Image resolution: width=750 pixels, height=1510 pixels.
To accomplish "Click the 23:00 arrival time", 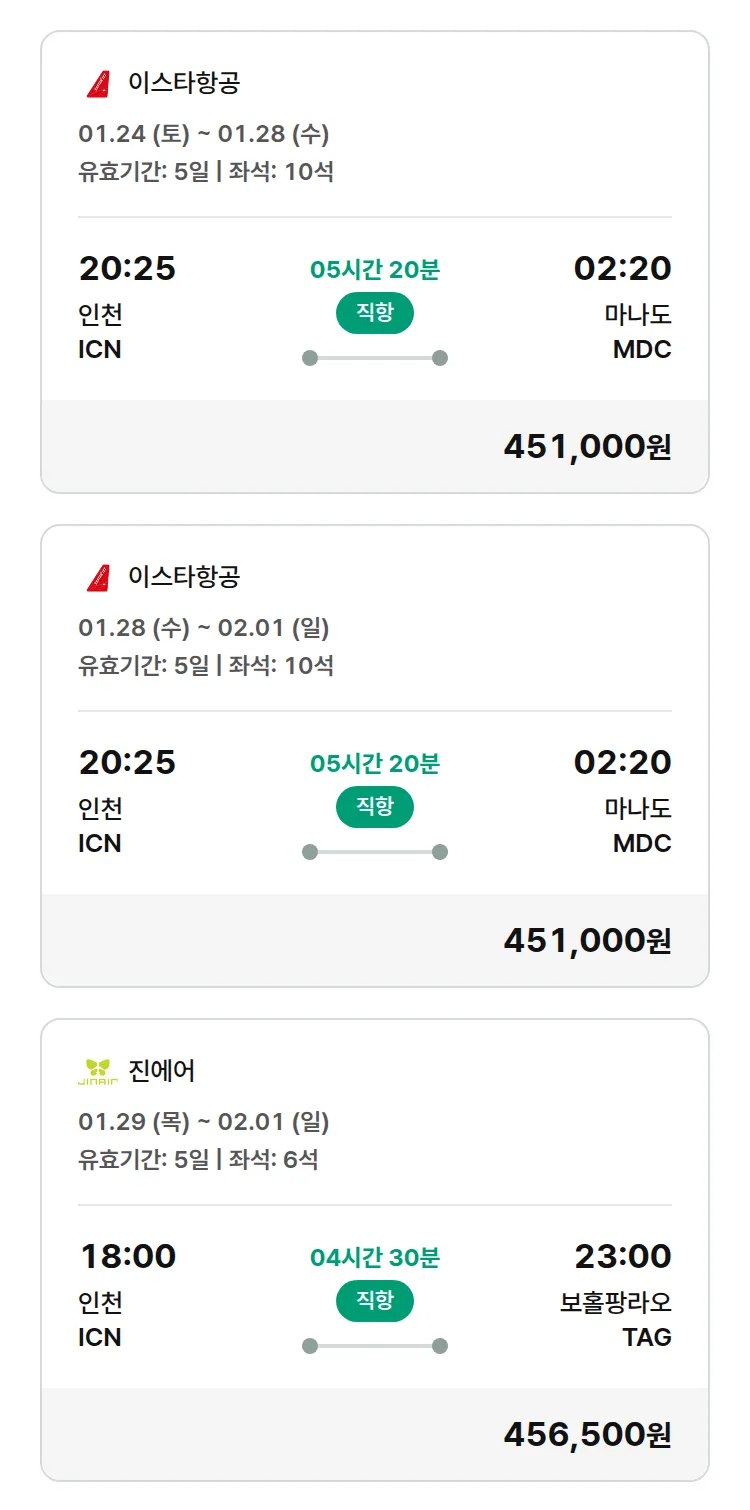I will click(x=622, y=1256).
